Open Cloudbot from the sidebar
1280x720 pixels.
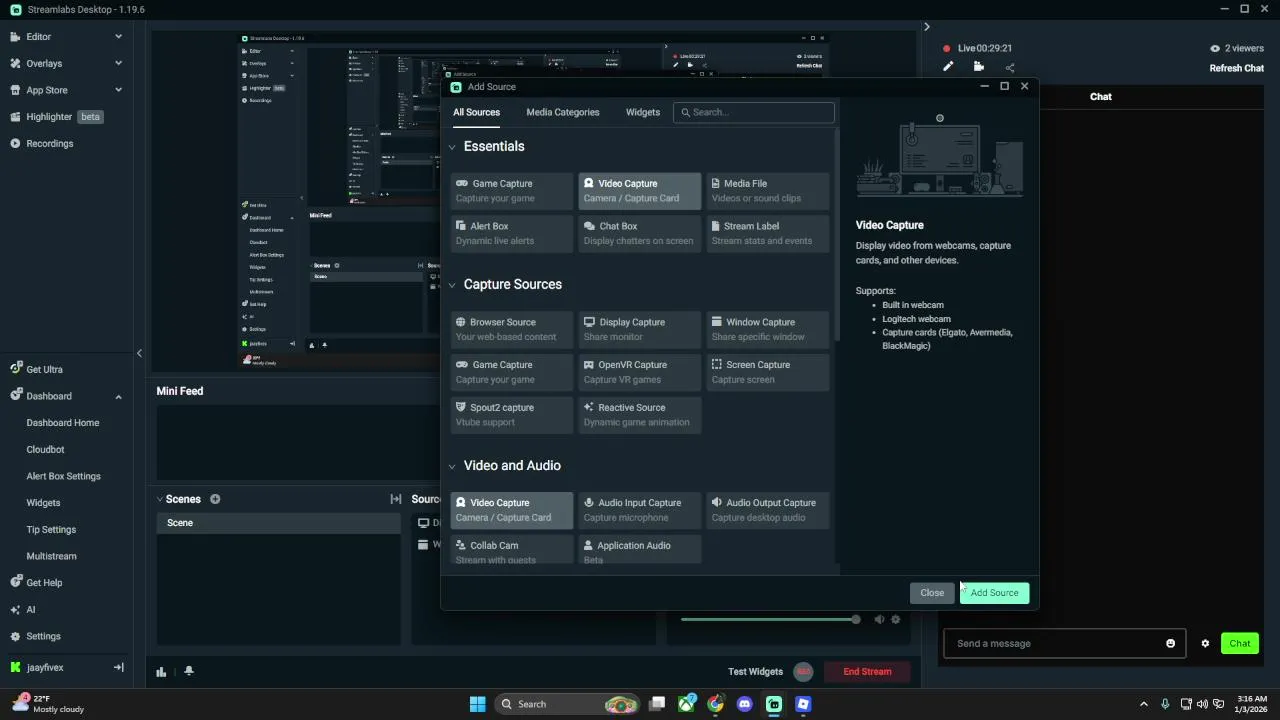(x=45, y=450)
